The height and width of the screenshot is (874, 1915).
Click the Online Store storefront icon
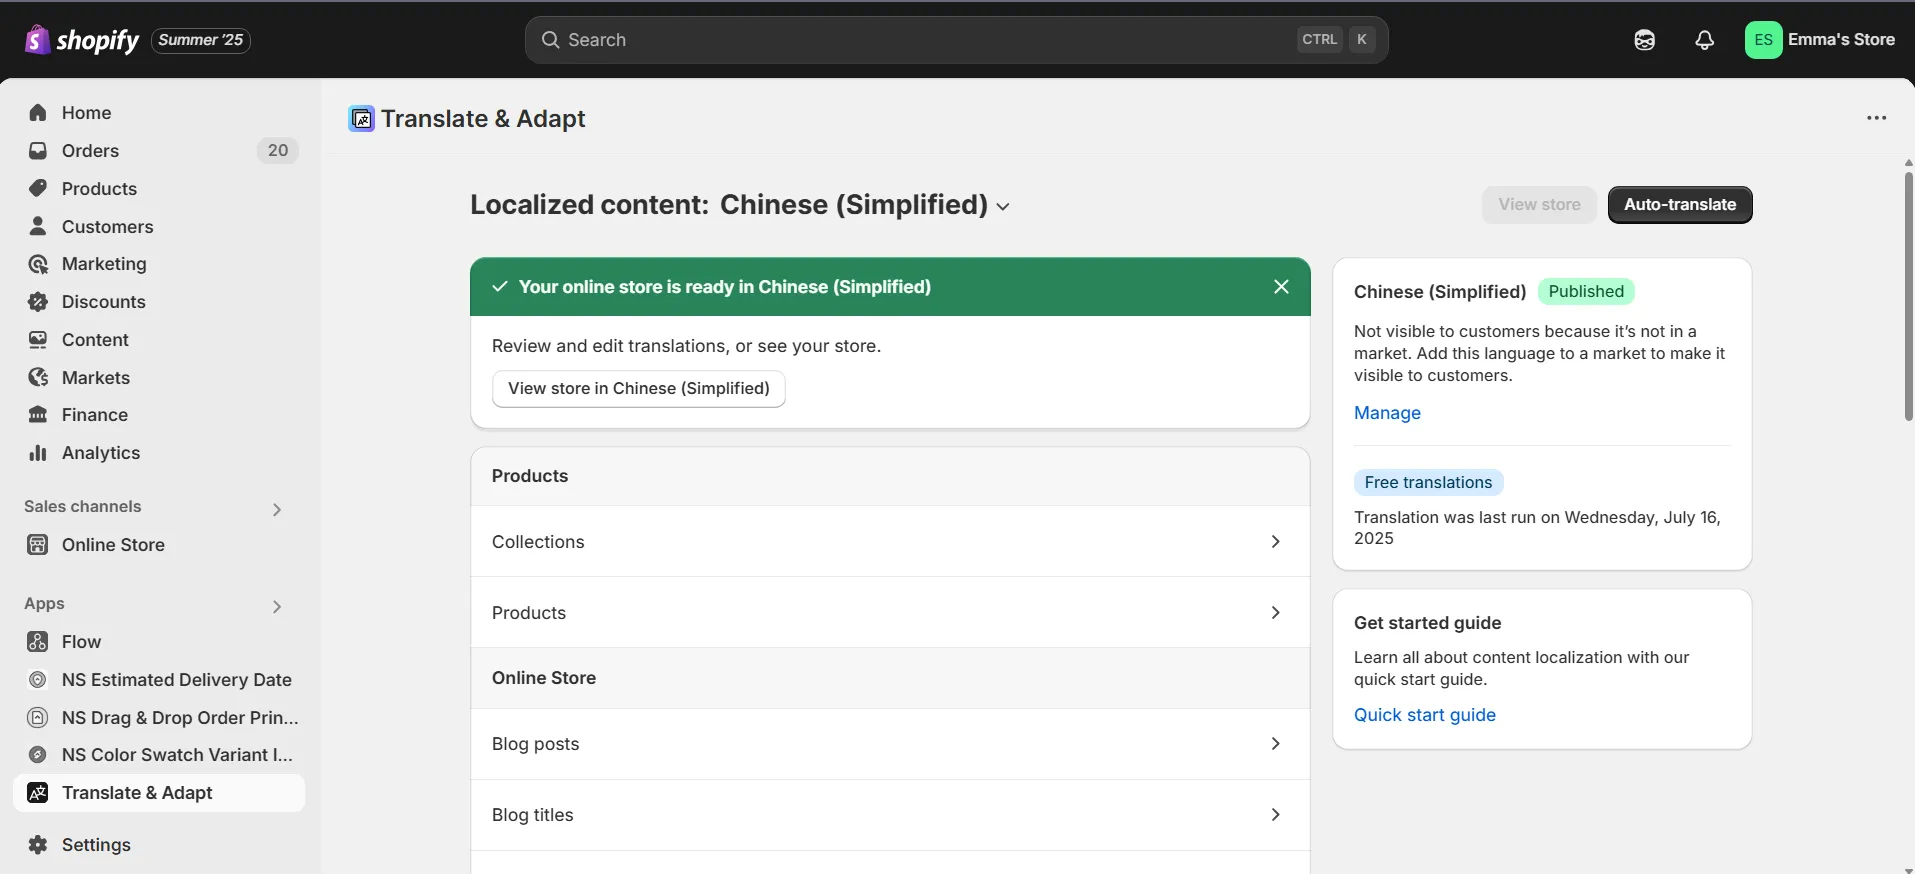click(x=38, y=545)
